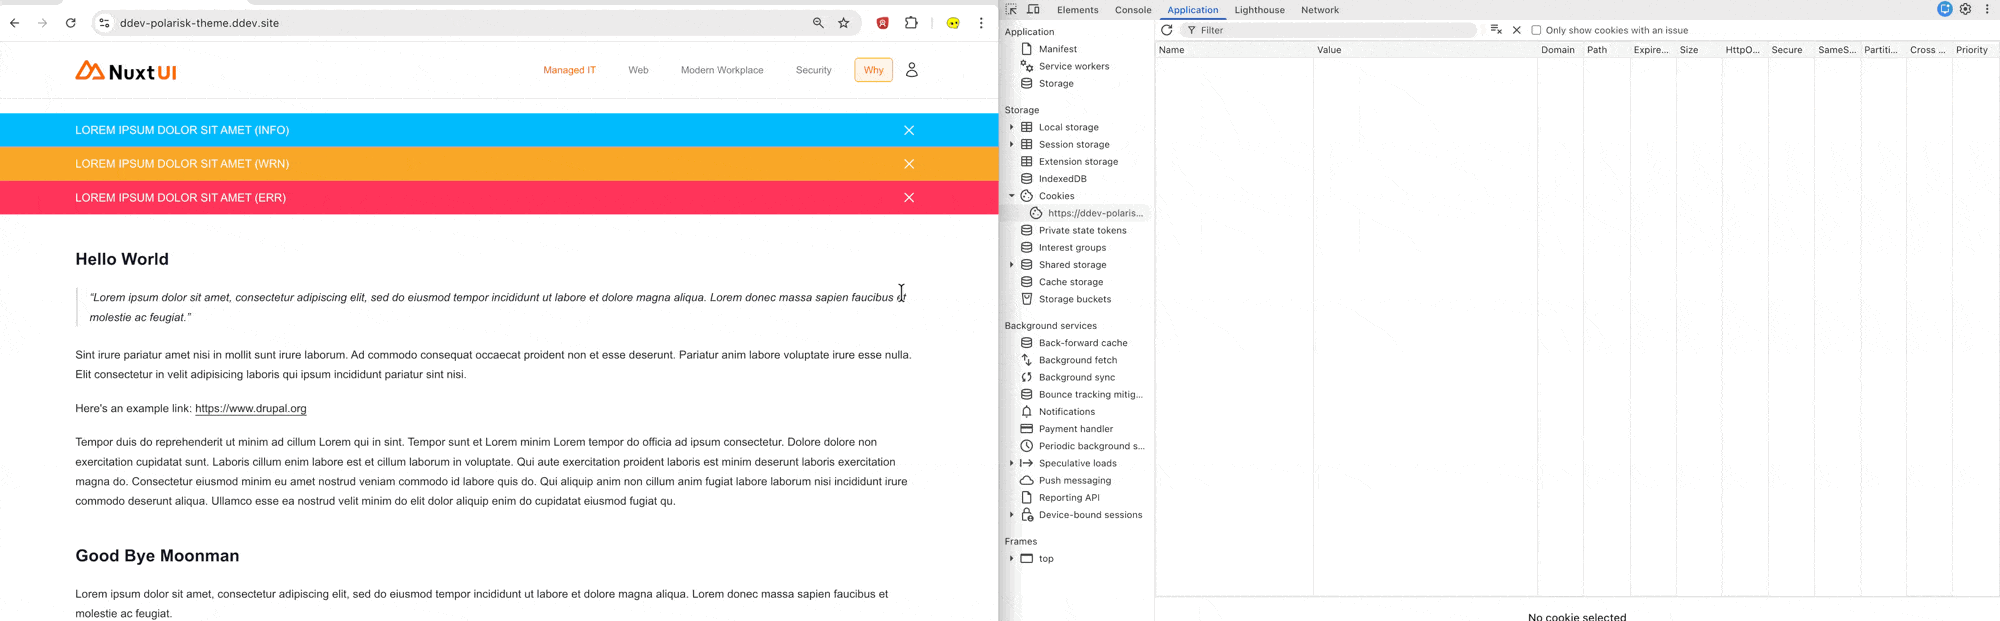2000x621 pixels.
Task: Bookmark page with the star icon
Action: click(x=844, y=23)
